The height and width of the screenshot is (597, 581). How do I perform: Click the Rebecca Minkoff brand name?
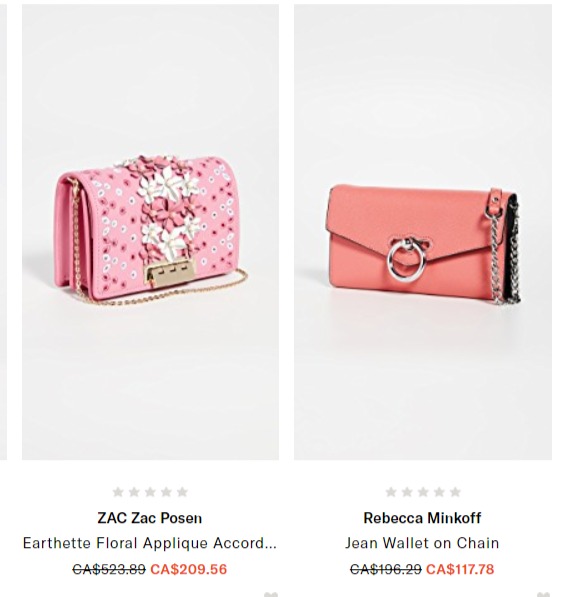click(x=422, y=518)
